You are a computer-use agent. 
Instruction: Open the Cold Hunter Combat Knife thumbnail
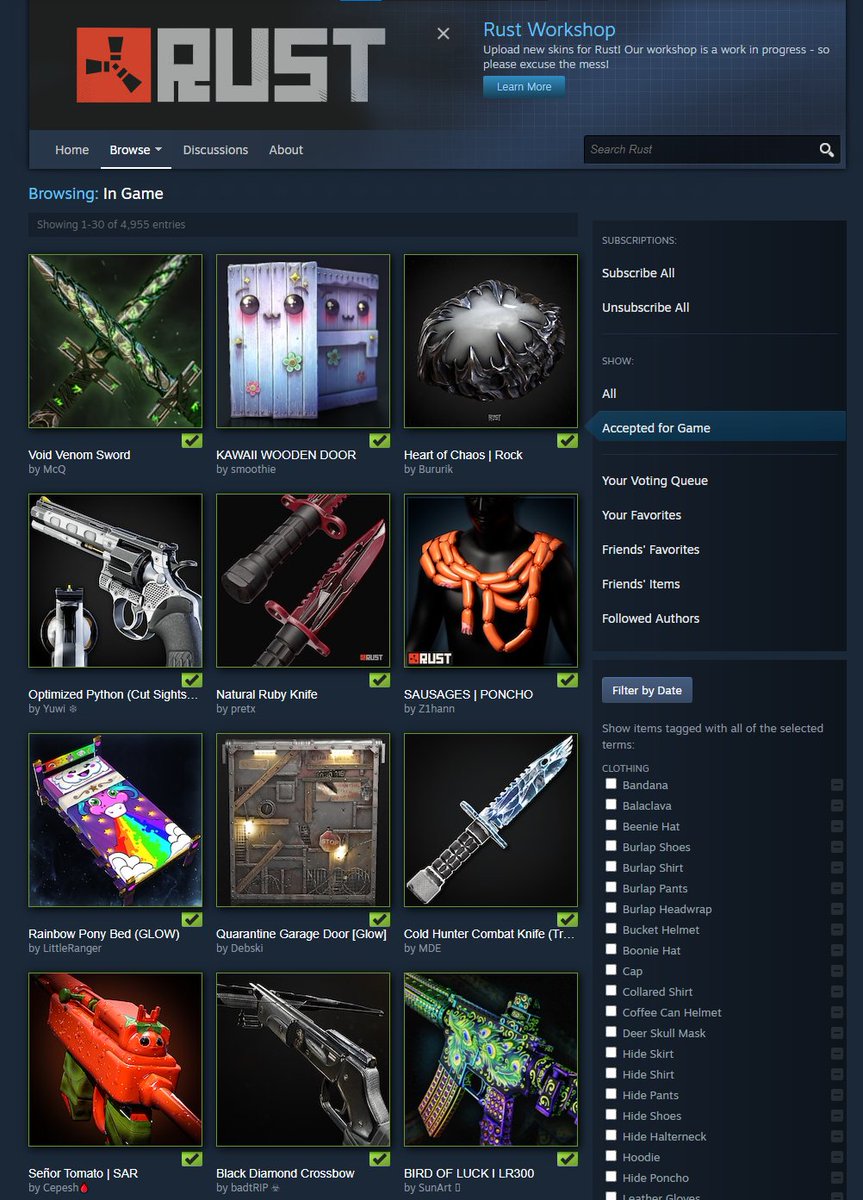[x=491, y=820]
